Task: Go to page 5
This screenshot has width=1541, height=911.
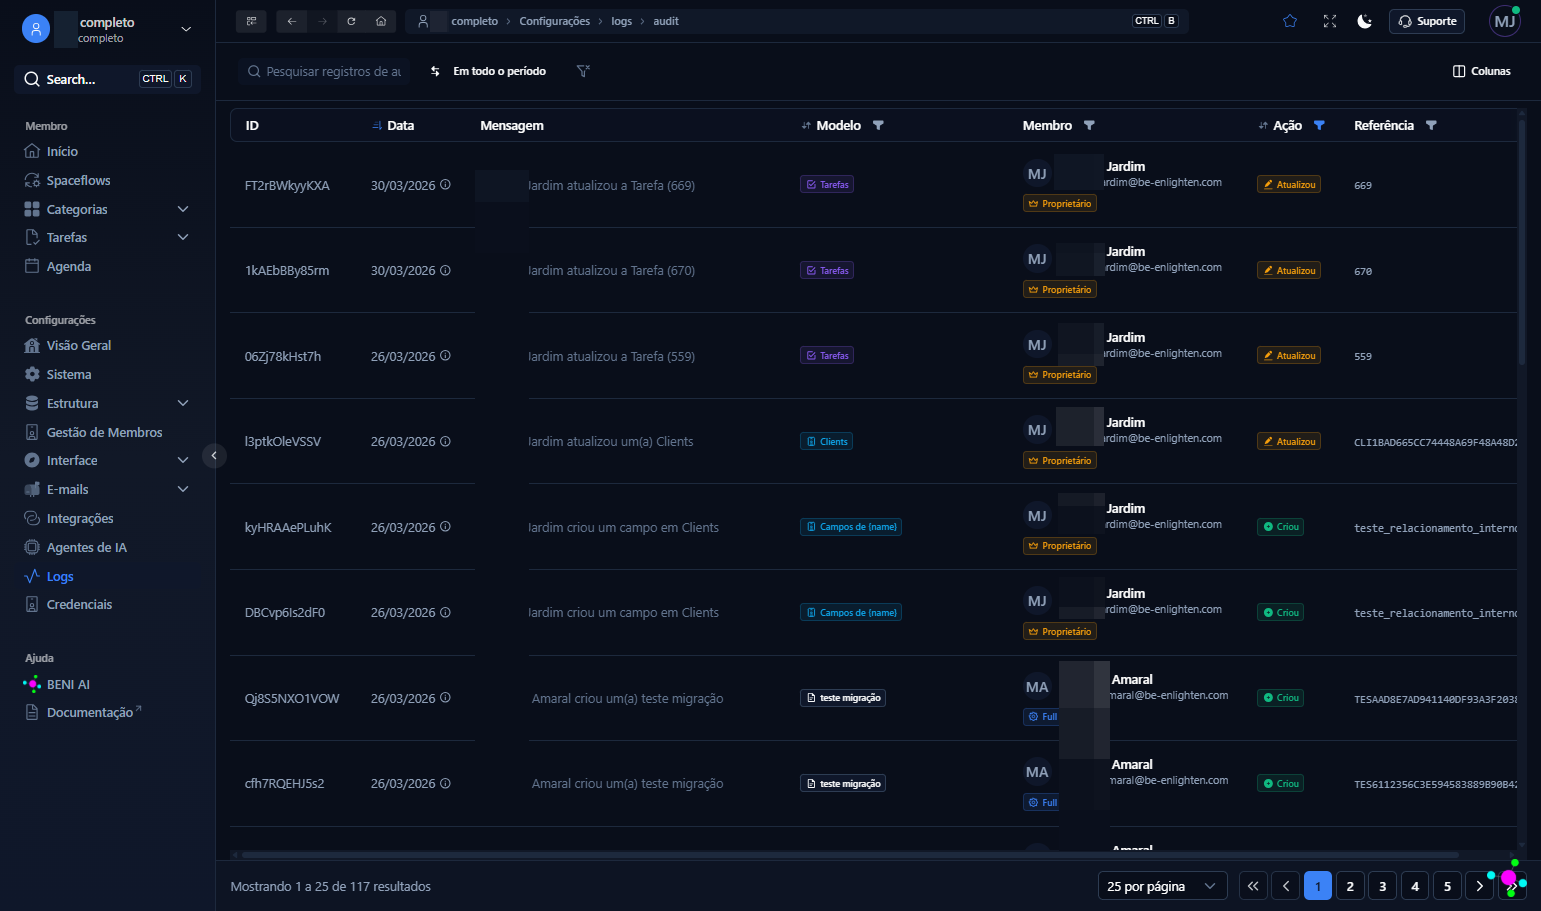Action: click(1447, 886)
